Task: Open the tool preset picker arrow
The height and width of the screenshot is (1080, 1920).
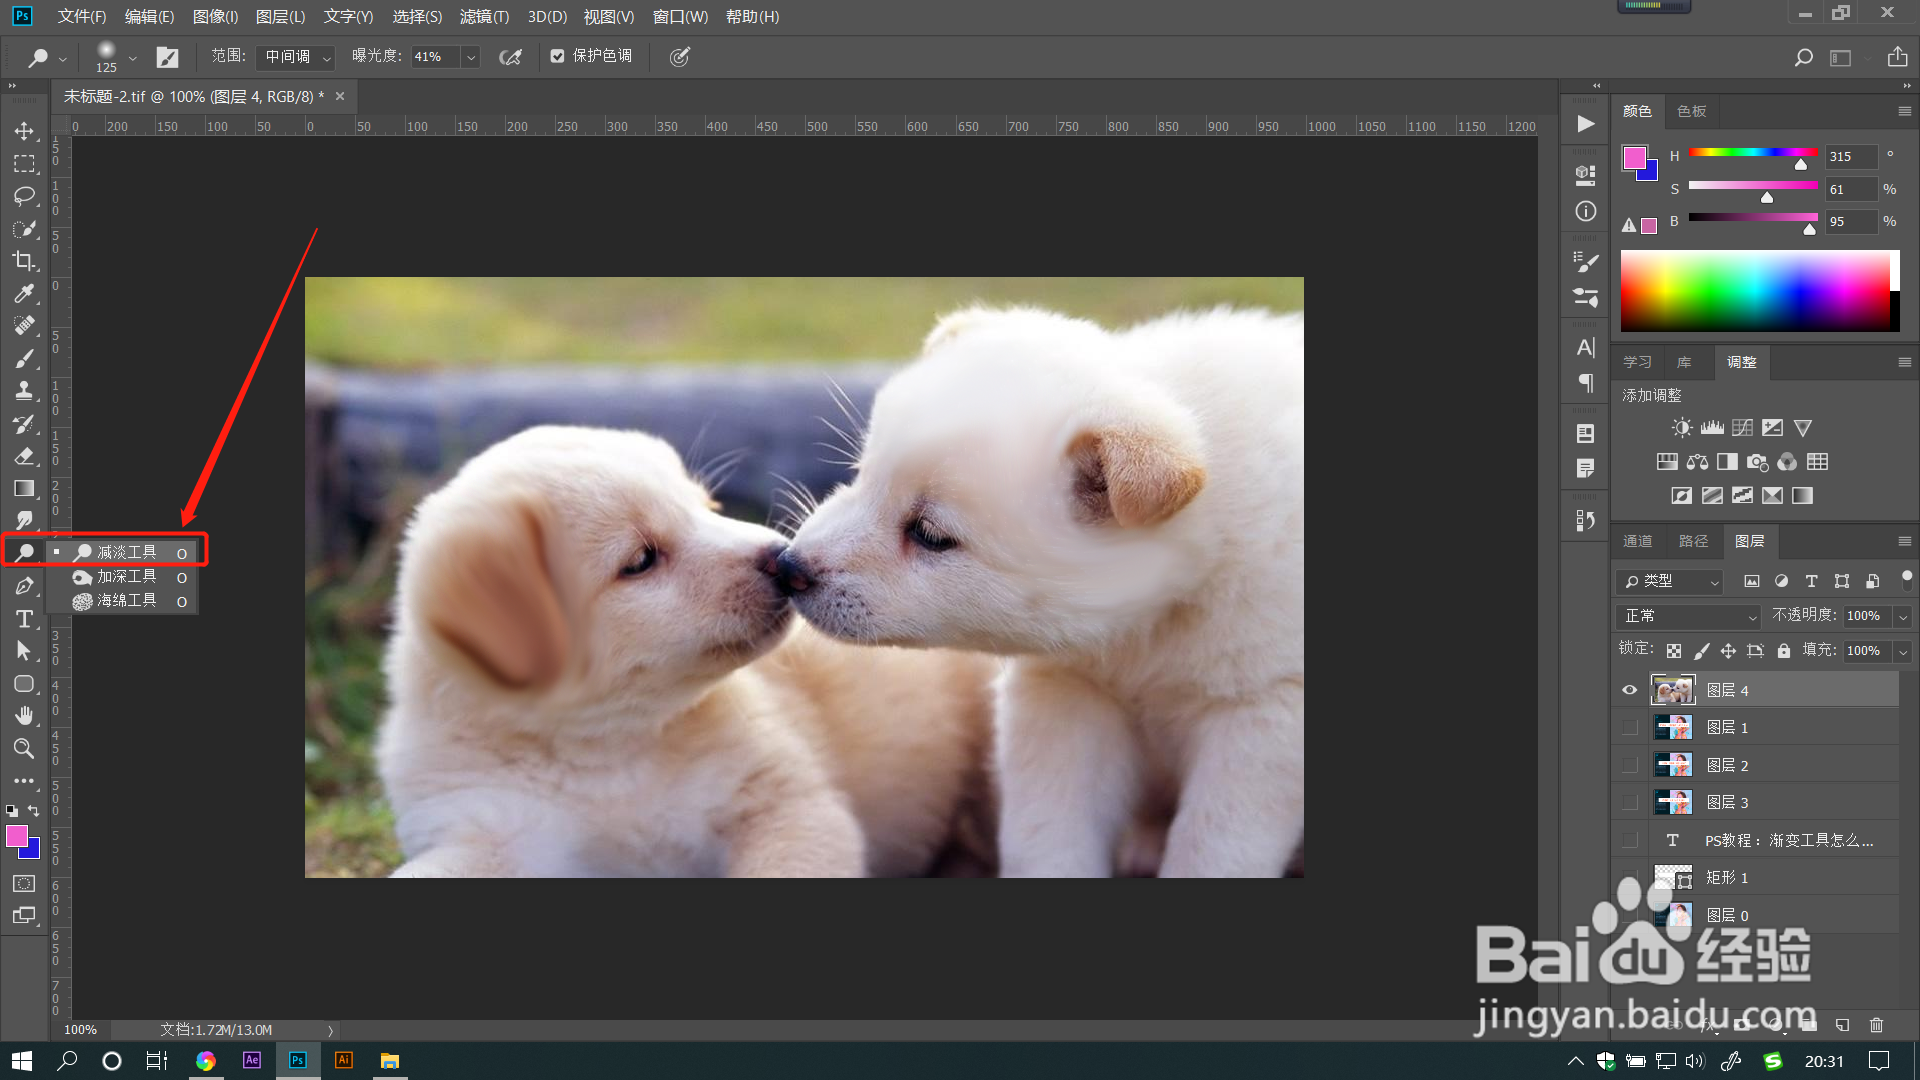Action: [x=63, y=58]
